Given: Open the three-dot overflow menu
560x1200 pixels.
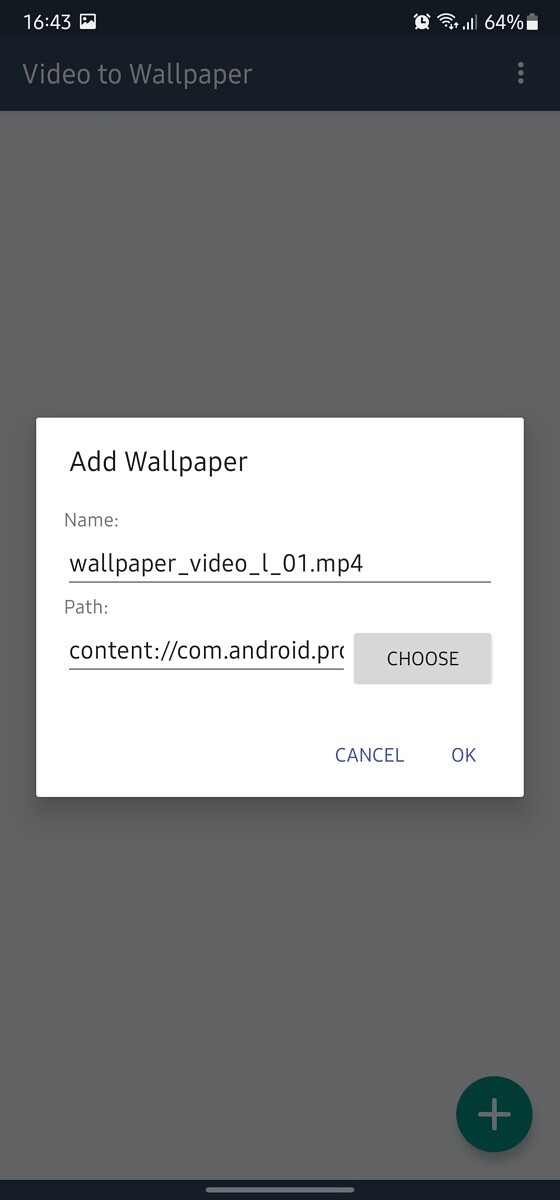Looking at the screenshot, I should (520, 73).
